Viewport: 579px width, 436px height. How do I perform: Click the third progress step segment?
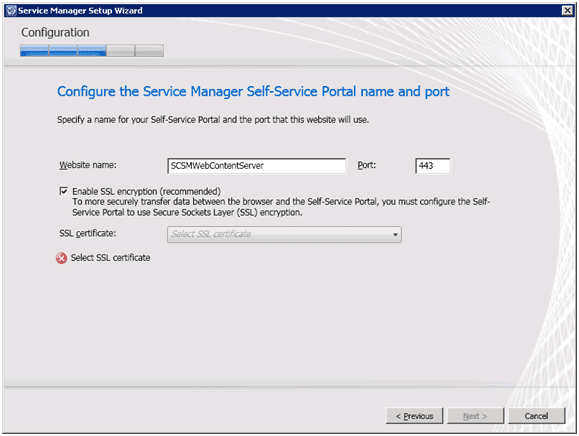(92, 51)
